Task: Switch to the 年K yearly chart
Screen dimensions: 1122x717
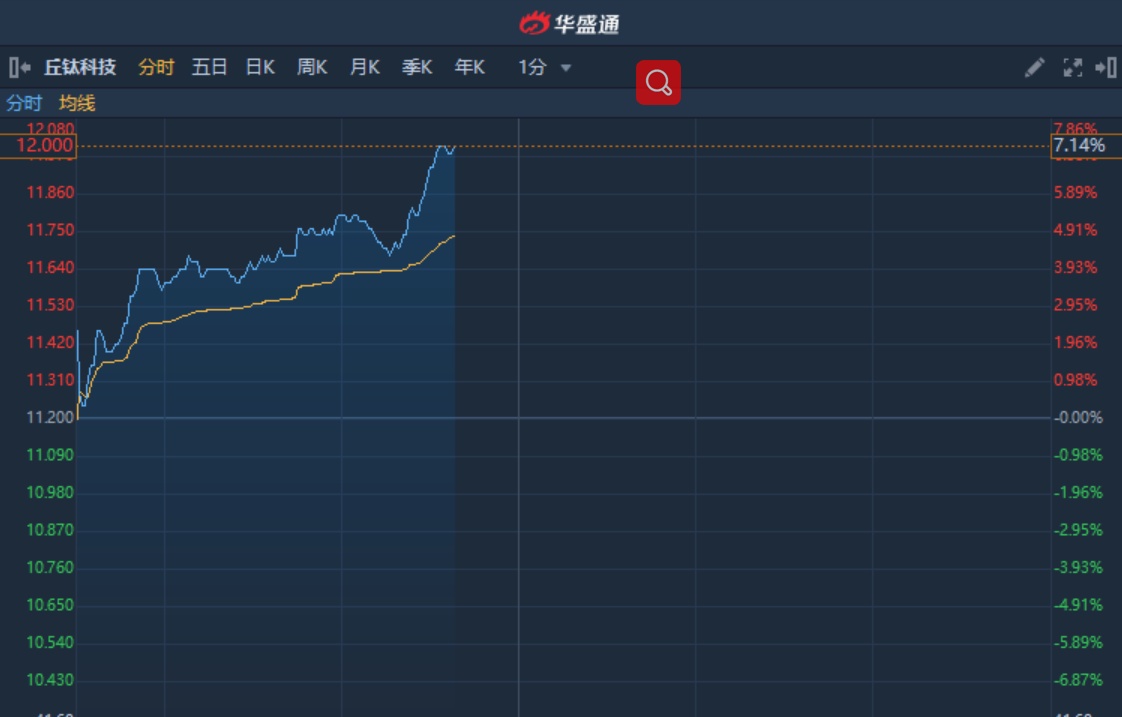Action: click(x=469, y=68)
